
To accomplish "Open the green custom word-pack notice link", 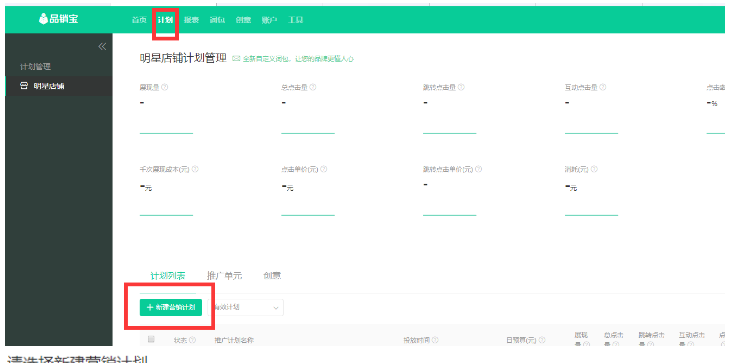I will 298,59.
